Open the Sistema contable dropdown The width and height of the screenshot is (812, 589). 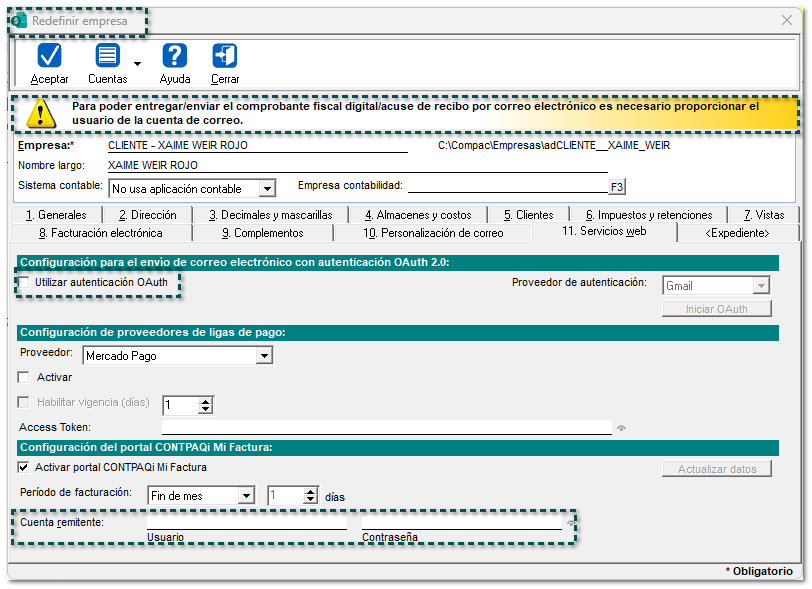click(x=266, y=188)
